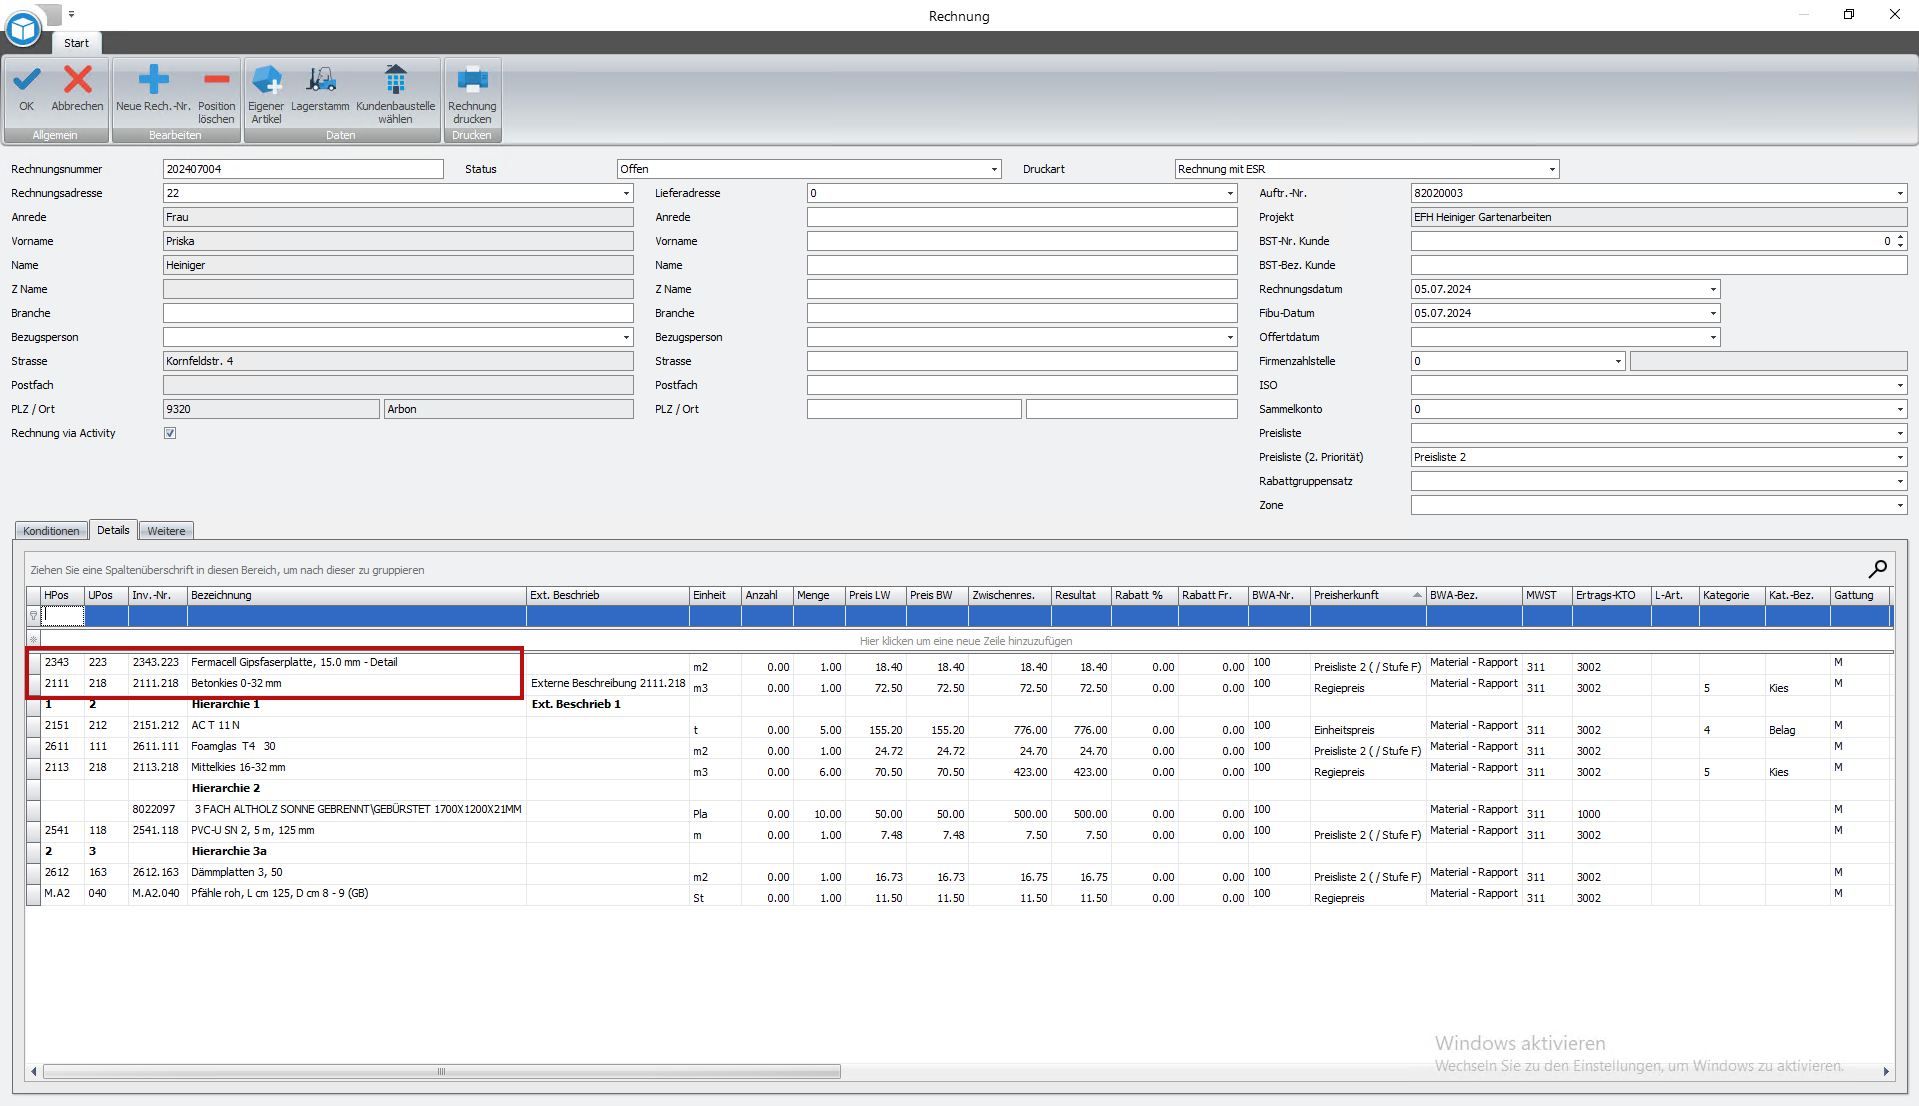
Task: Expand the Rechnungsadresse dropdown
Action: click(626, 193)
